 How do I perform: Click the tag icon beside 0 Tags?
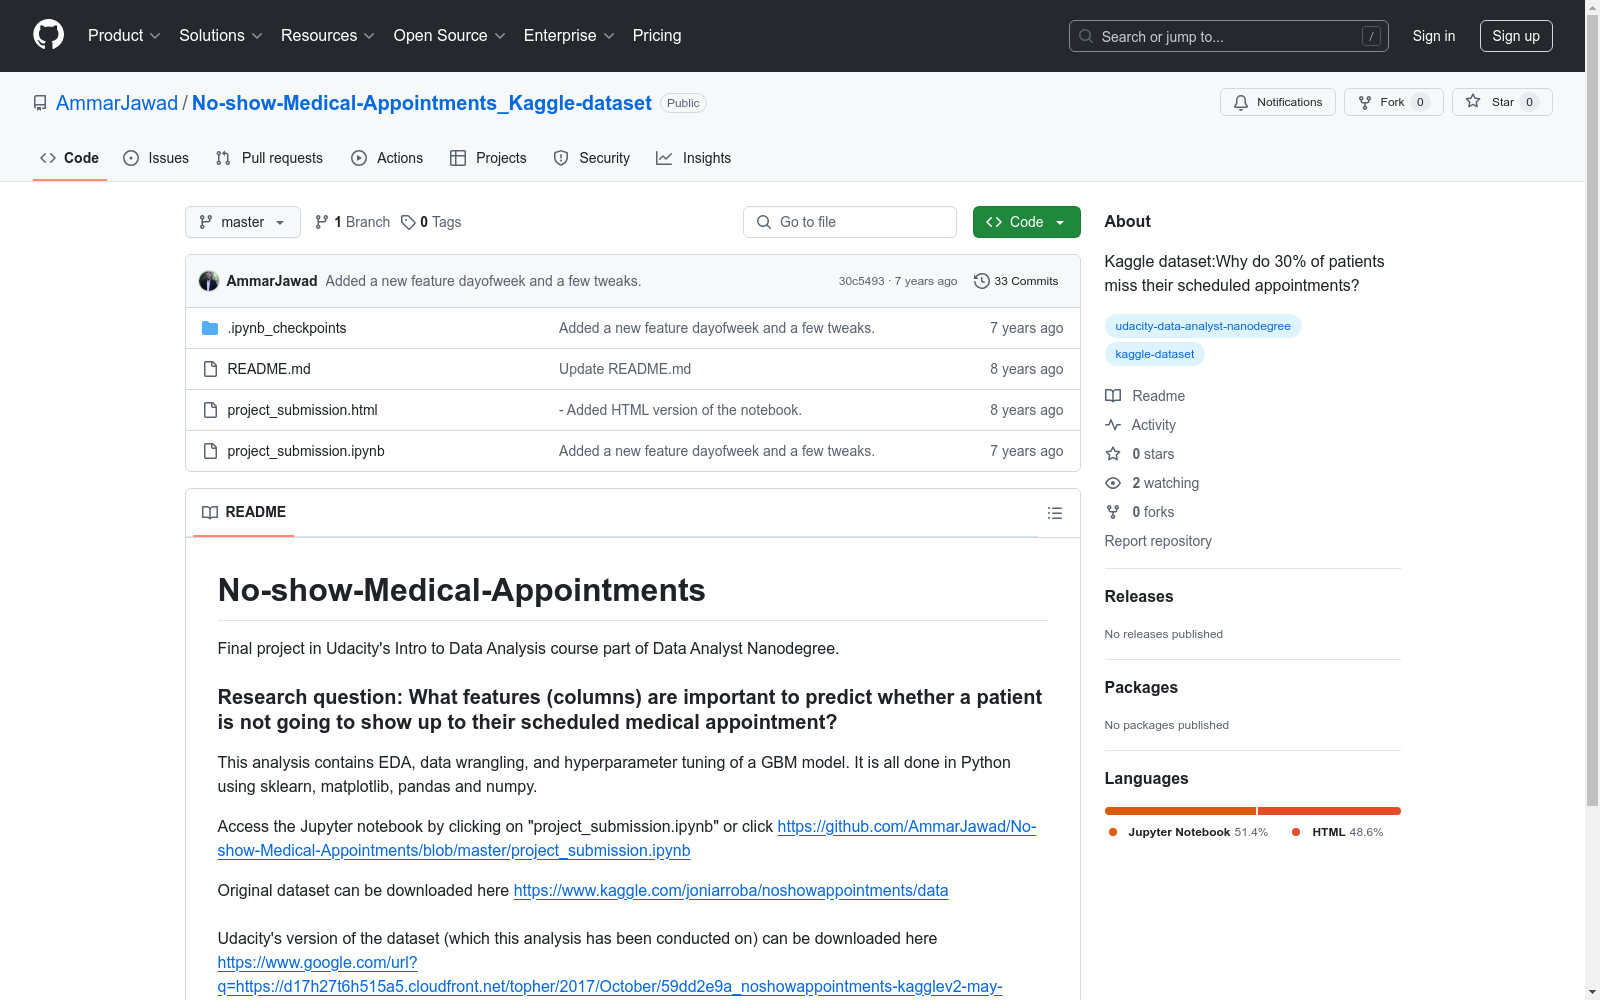pos(408,222)
